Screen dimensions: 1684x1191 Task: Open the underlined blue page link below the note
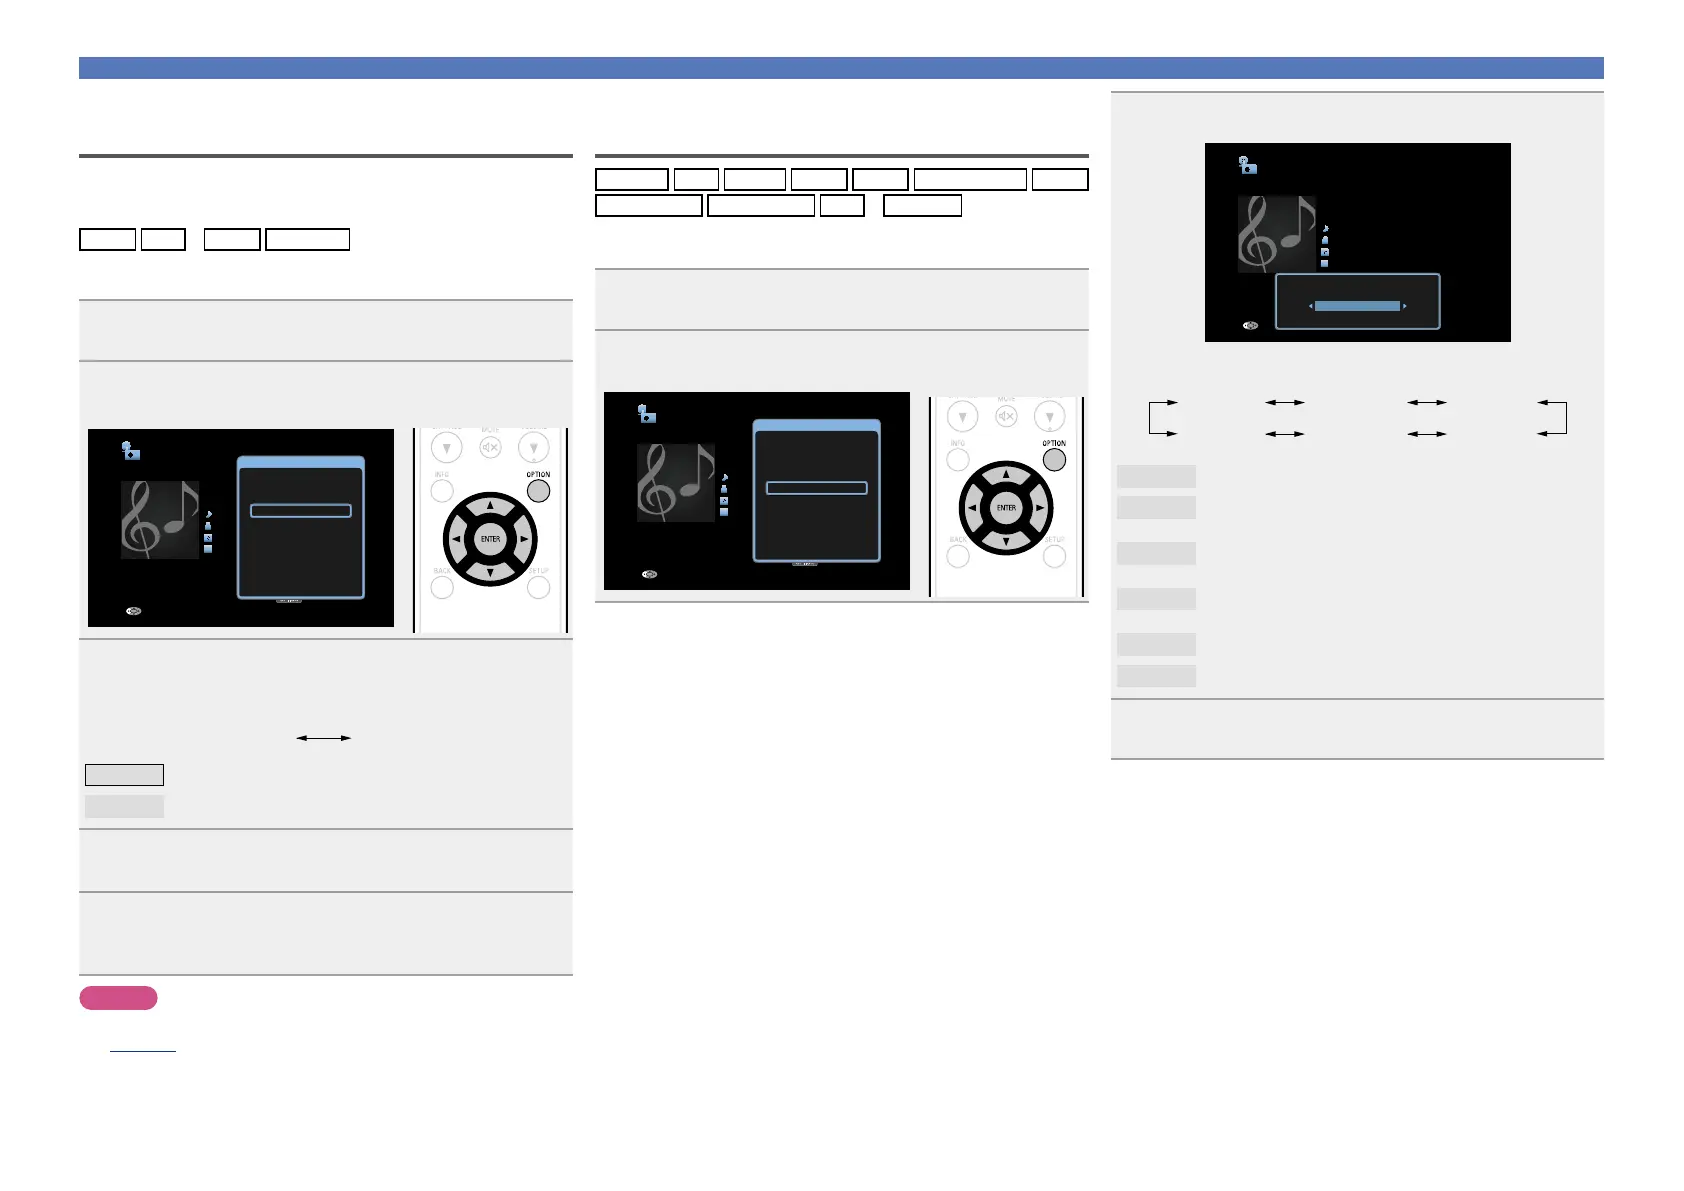(142, 1045)
